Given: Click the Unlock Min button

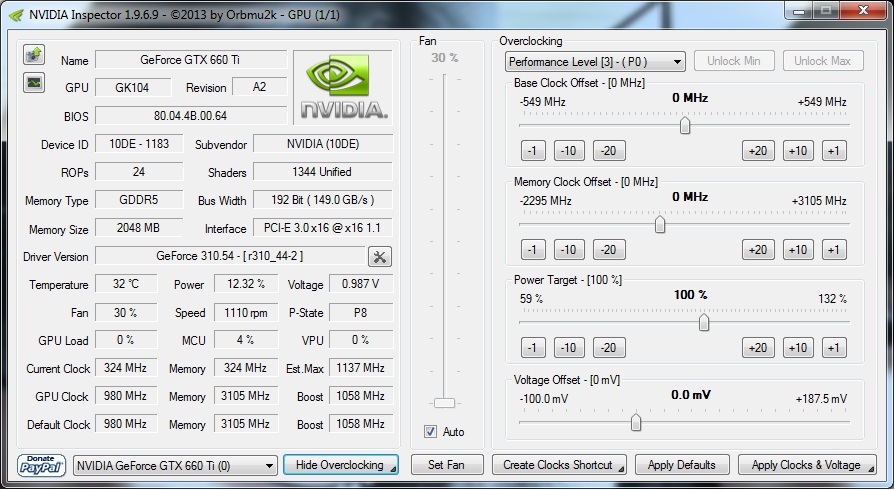Looking at the screenshot, I should [x=734, y=61].
